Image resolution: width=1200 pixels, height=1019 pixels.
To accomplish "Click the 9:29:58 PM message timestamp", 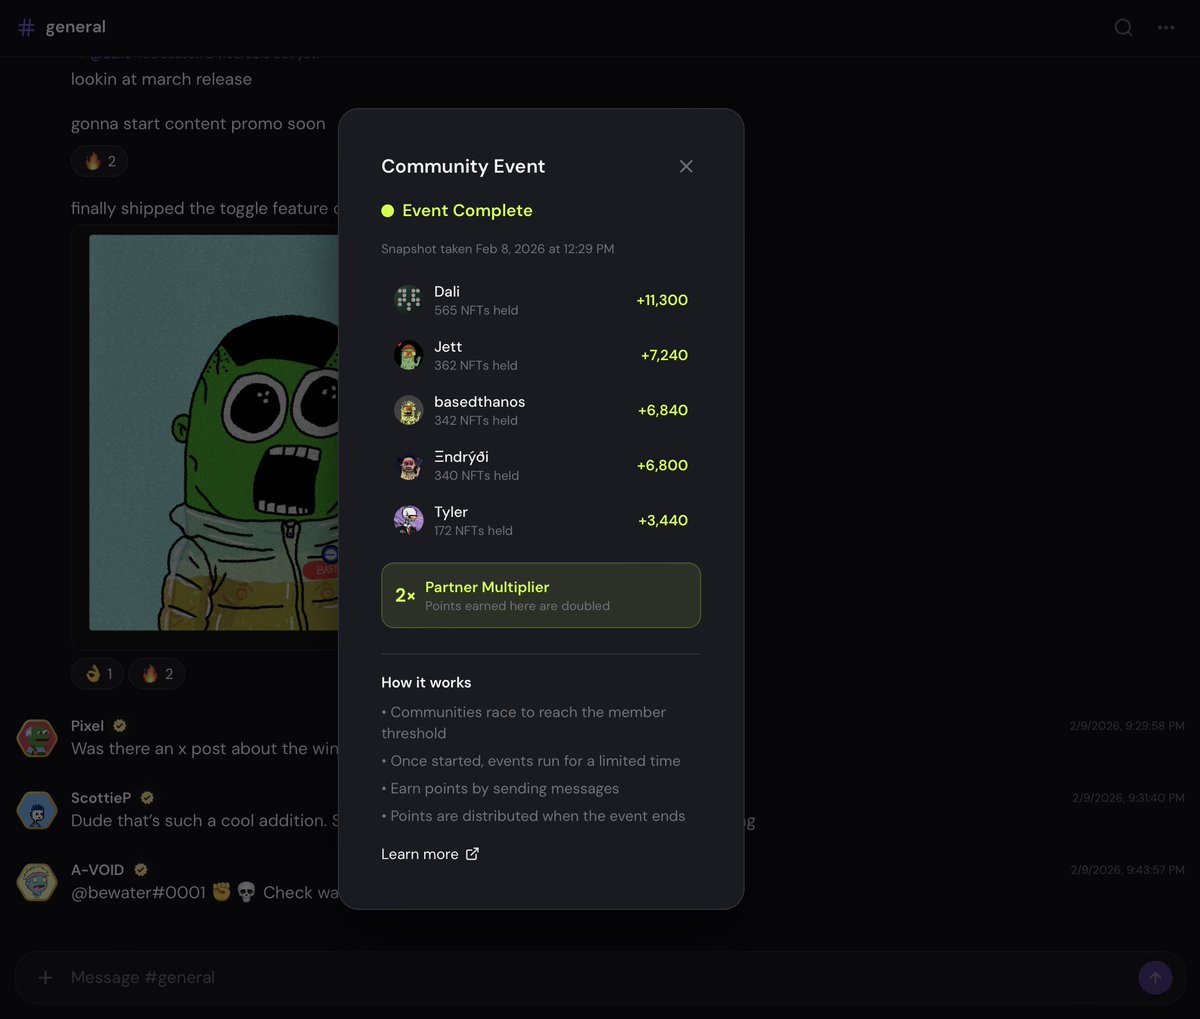I will pos(1127,726).
